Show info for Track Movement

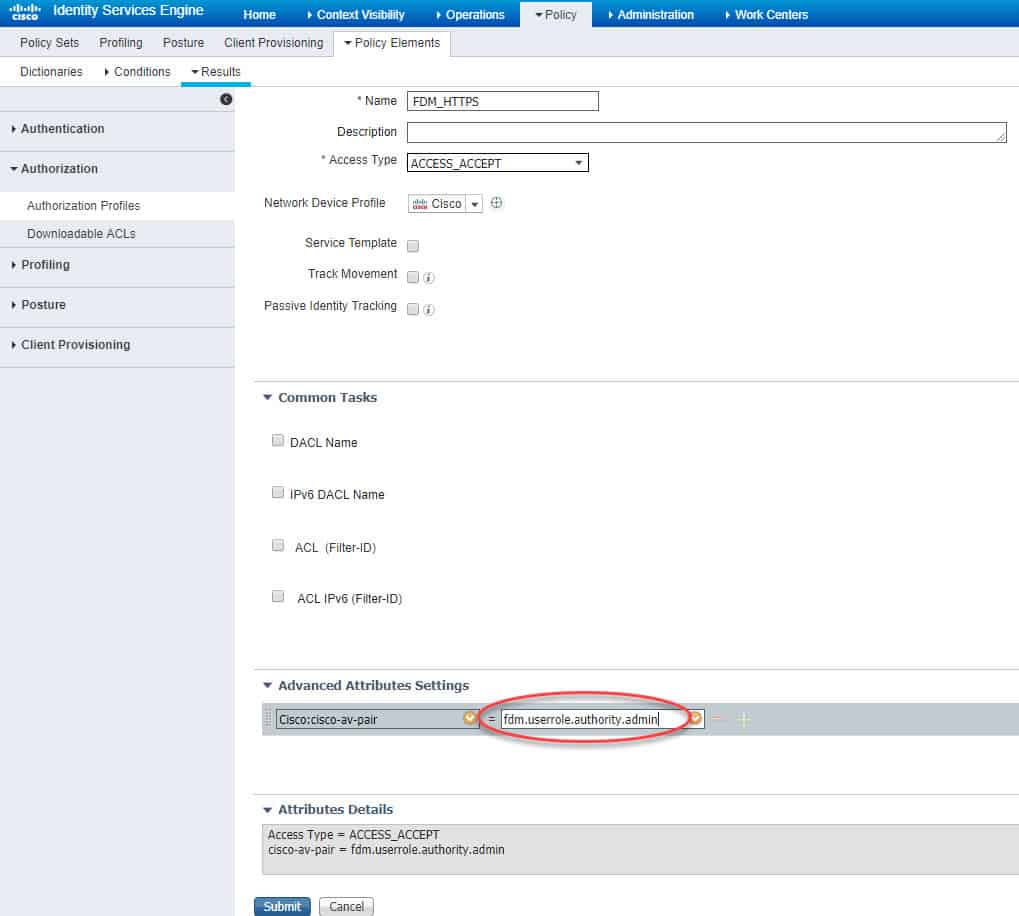(429, 277)
